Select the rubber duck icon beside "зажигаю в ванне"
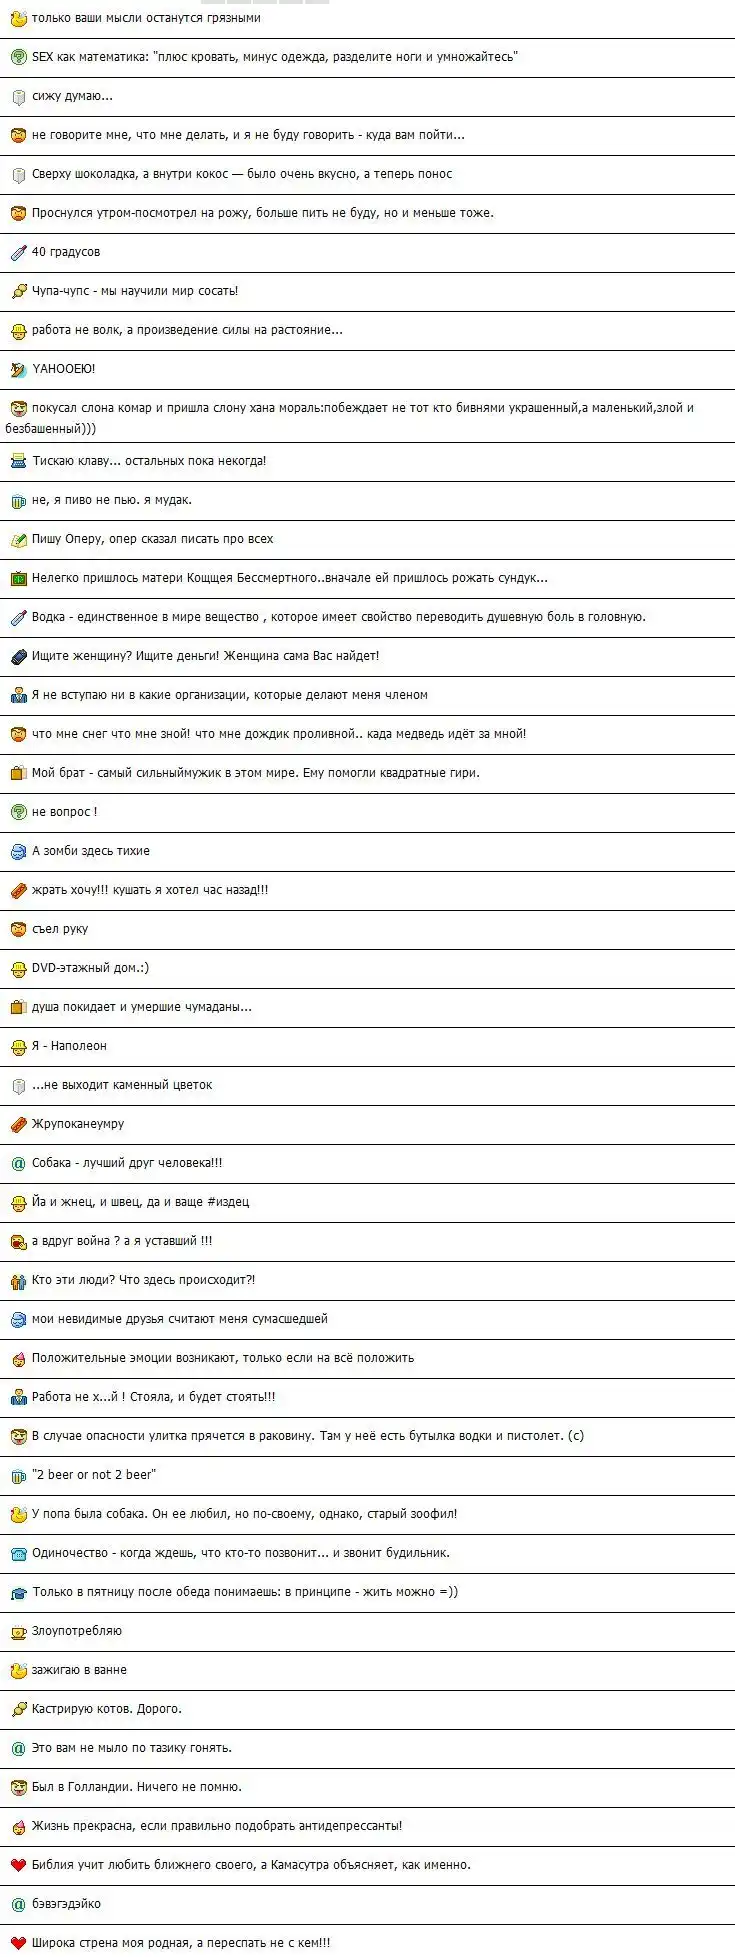Image resolution: width=735 pixels, height=1957 pixels. pyautogui.click(x=18, y=1670)
